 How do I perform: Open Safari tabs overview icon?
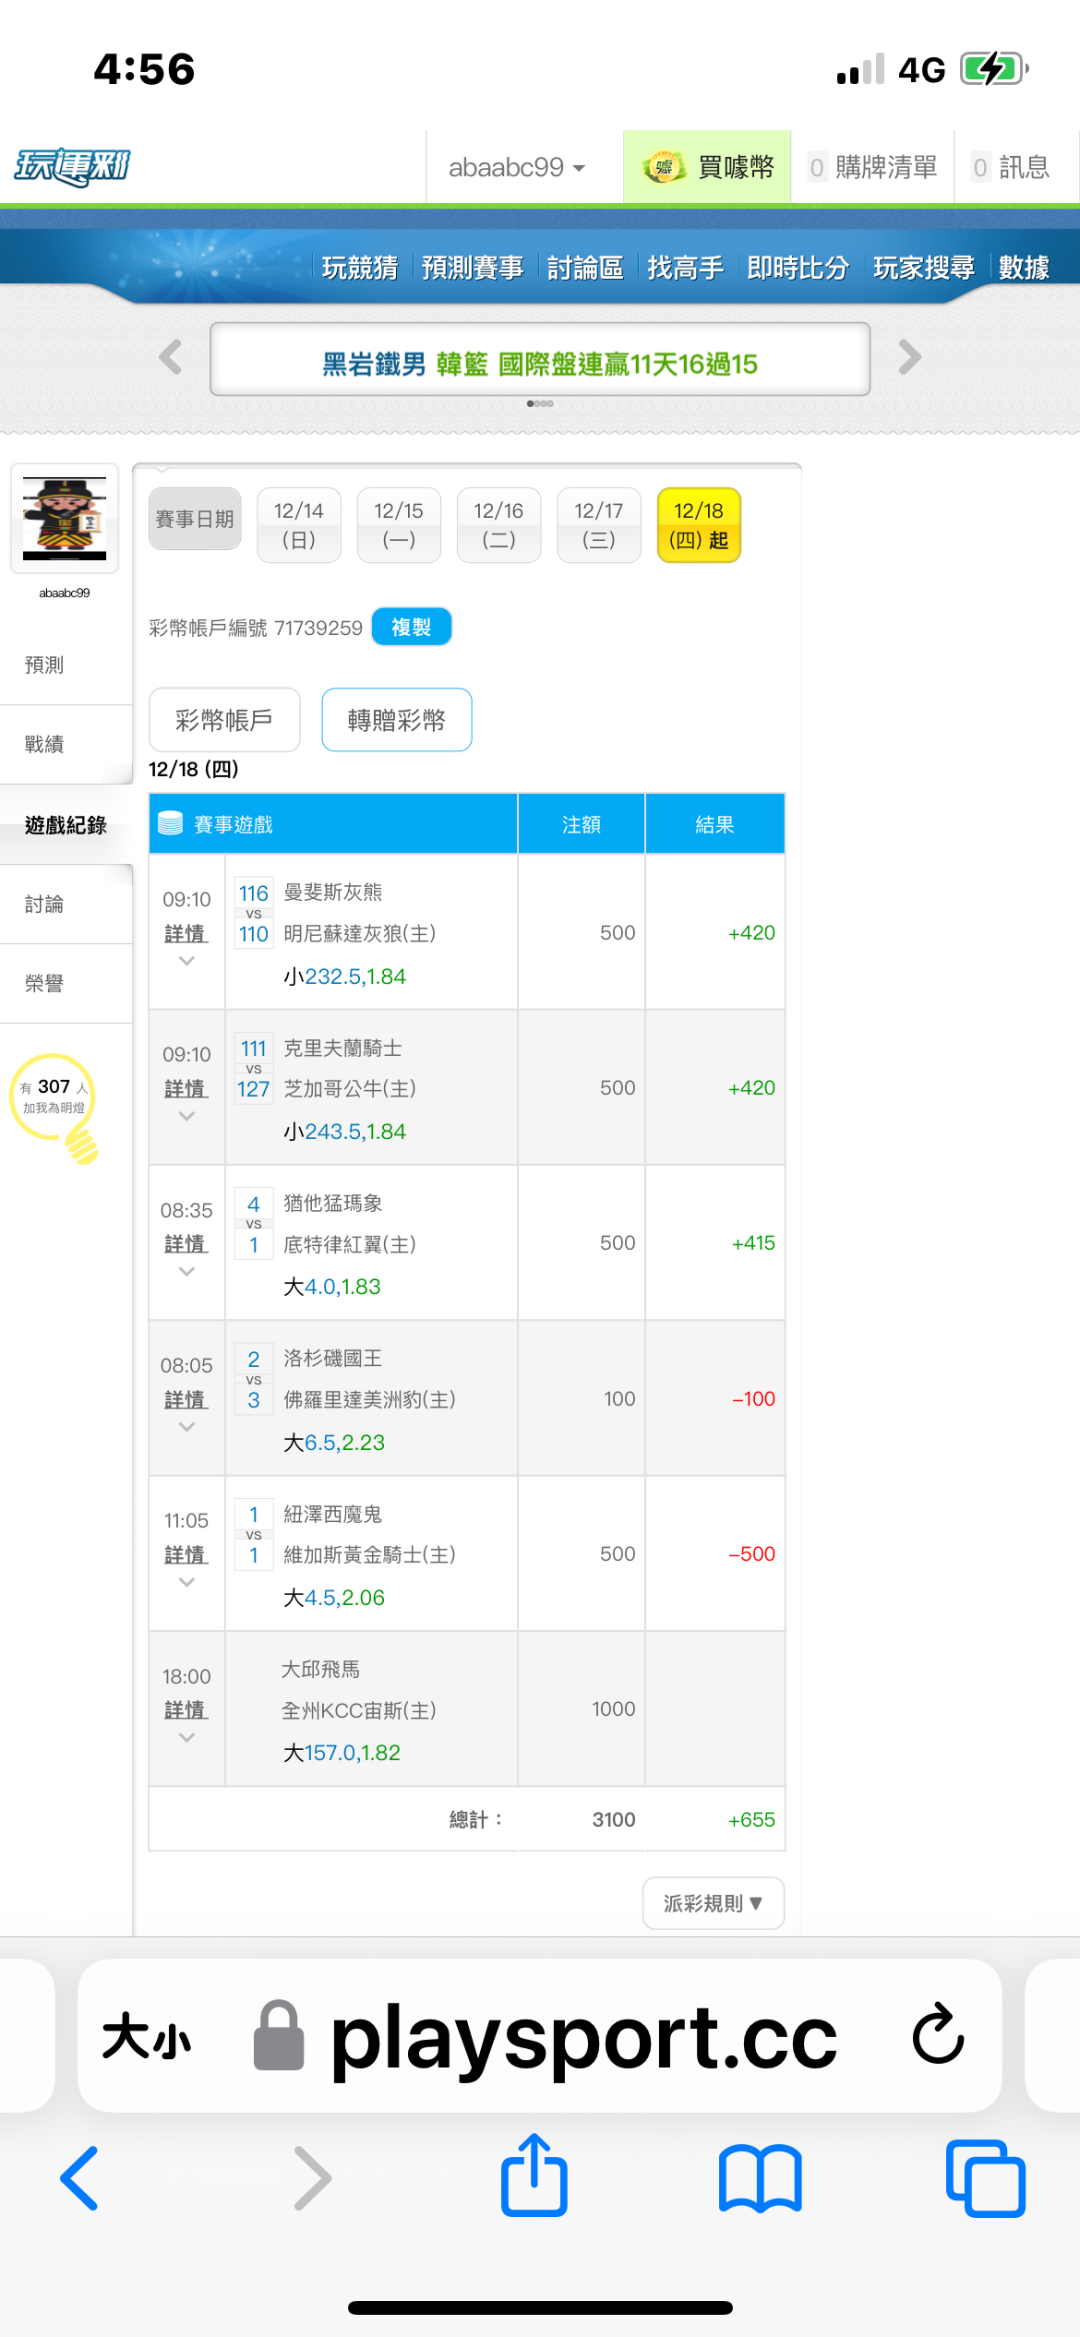tap(985, 2177)
